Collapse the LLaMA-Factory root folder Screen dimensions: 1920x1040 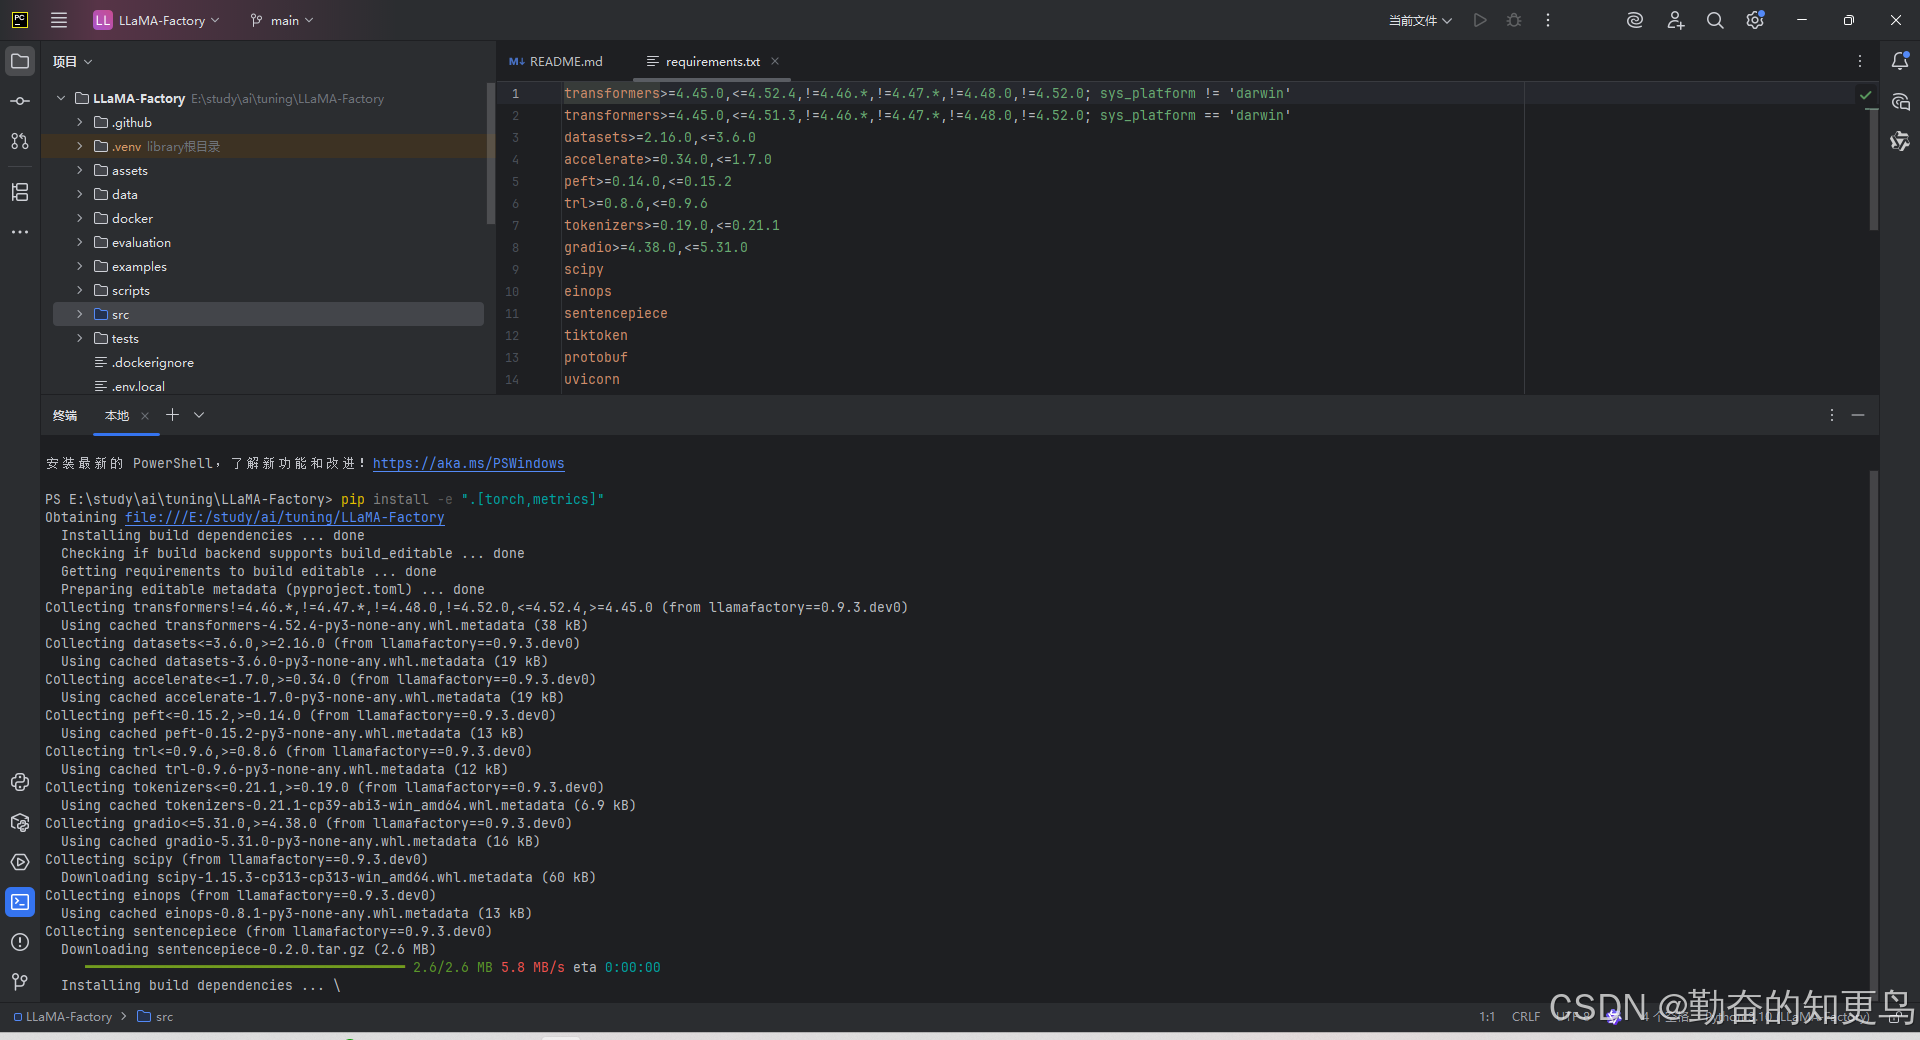pos(61,98)
